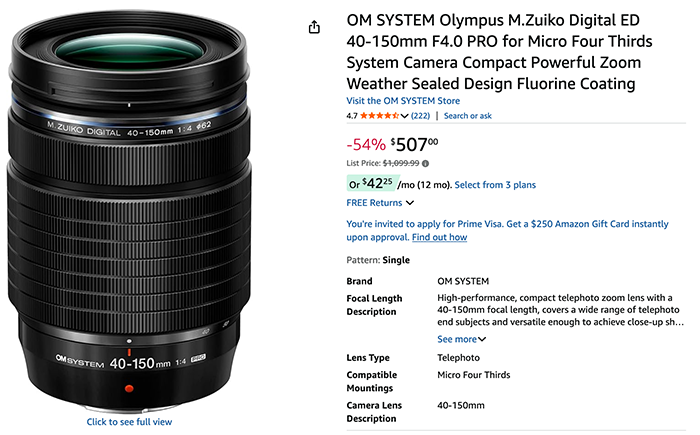Click the "Search or ask" link

pyautogui.click(x=468, y=116)
